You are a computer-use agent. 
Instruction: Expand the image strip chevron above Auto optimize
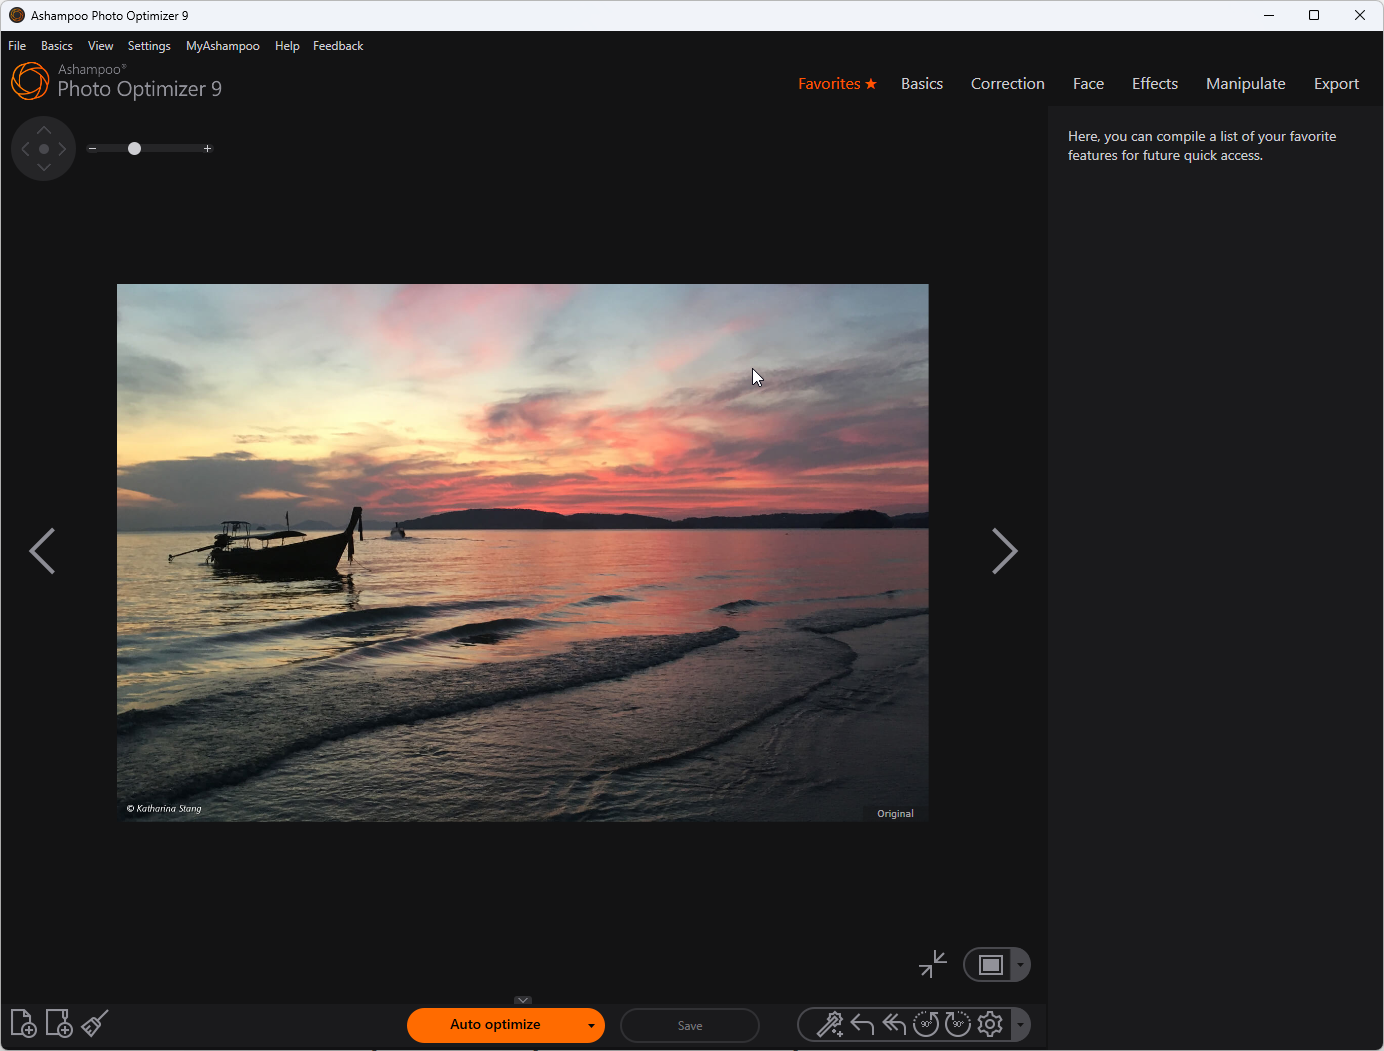coord(523,1000)
